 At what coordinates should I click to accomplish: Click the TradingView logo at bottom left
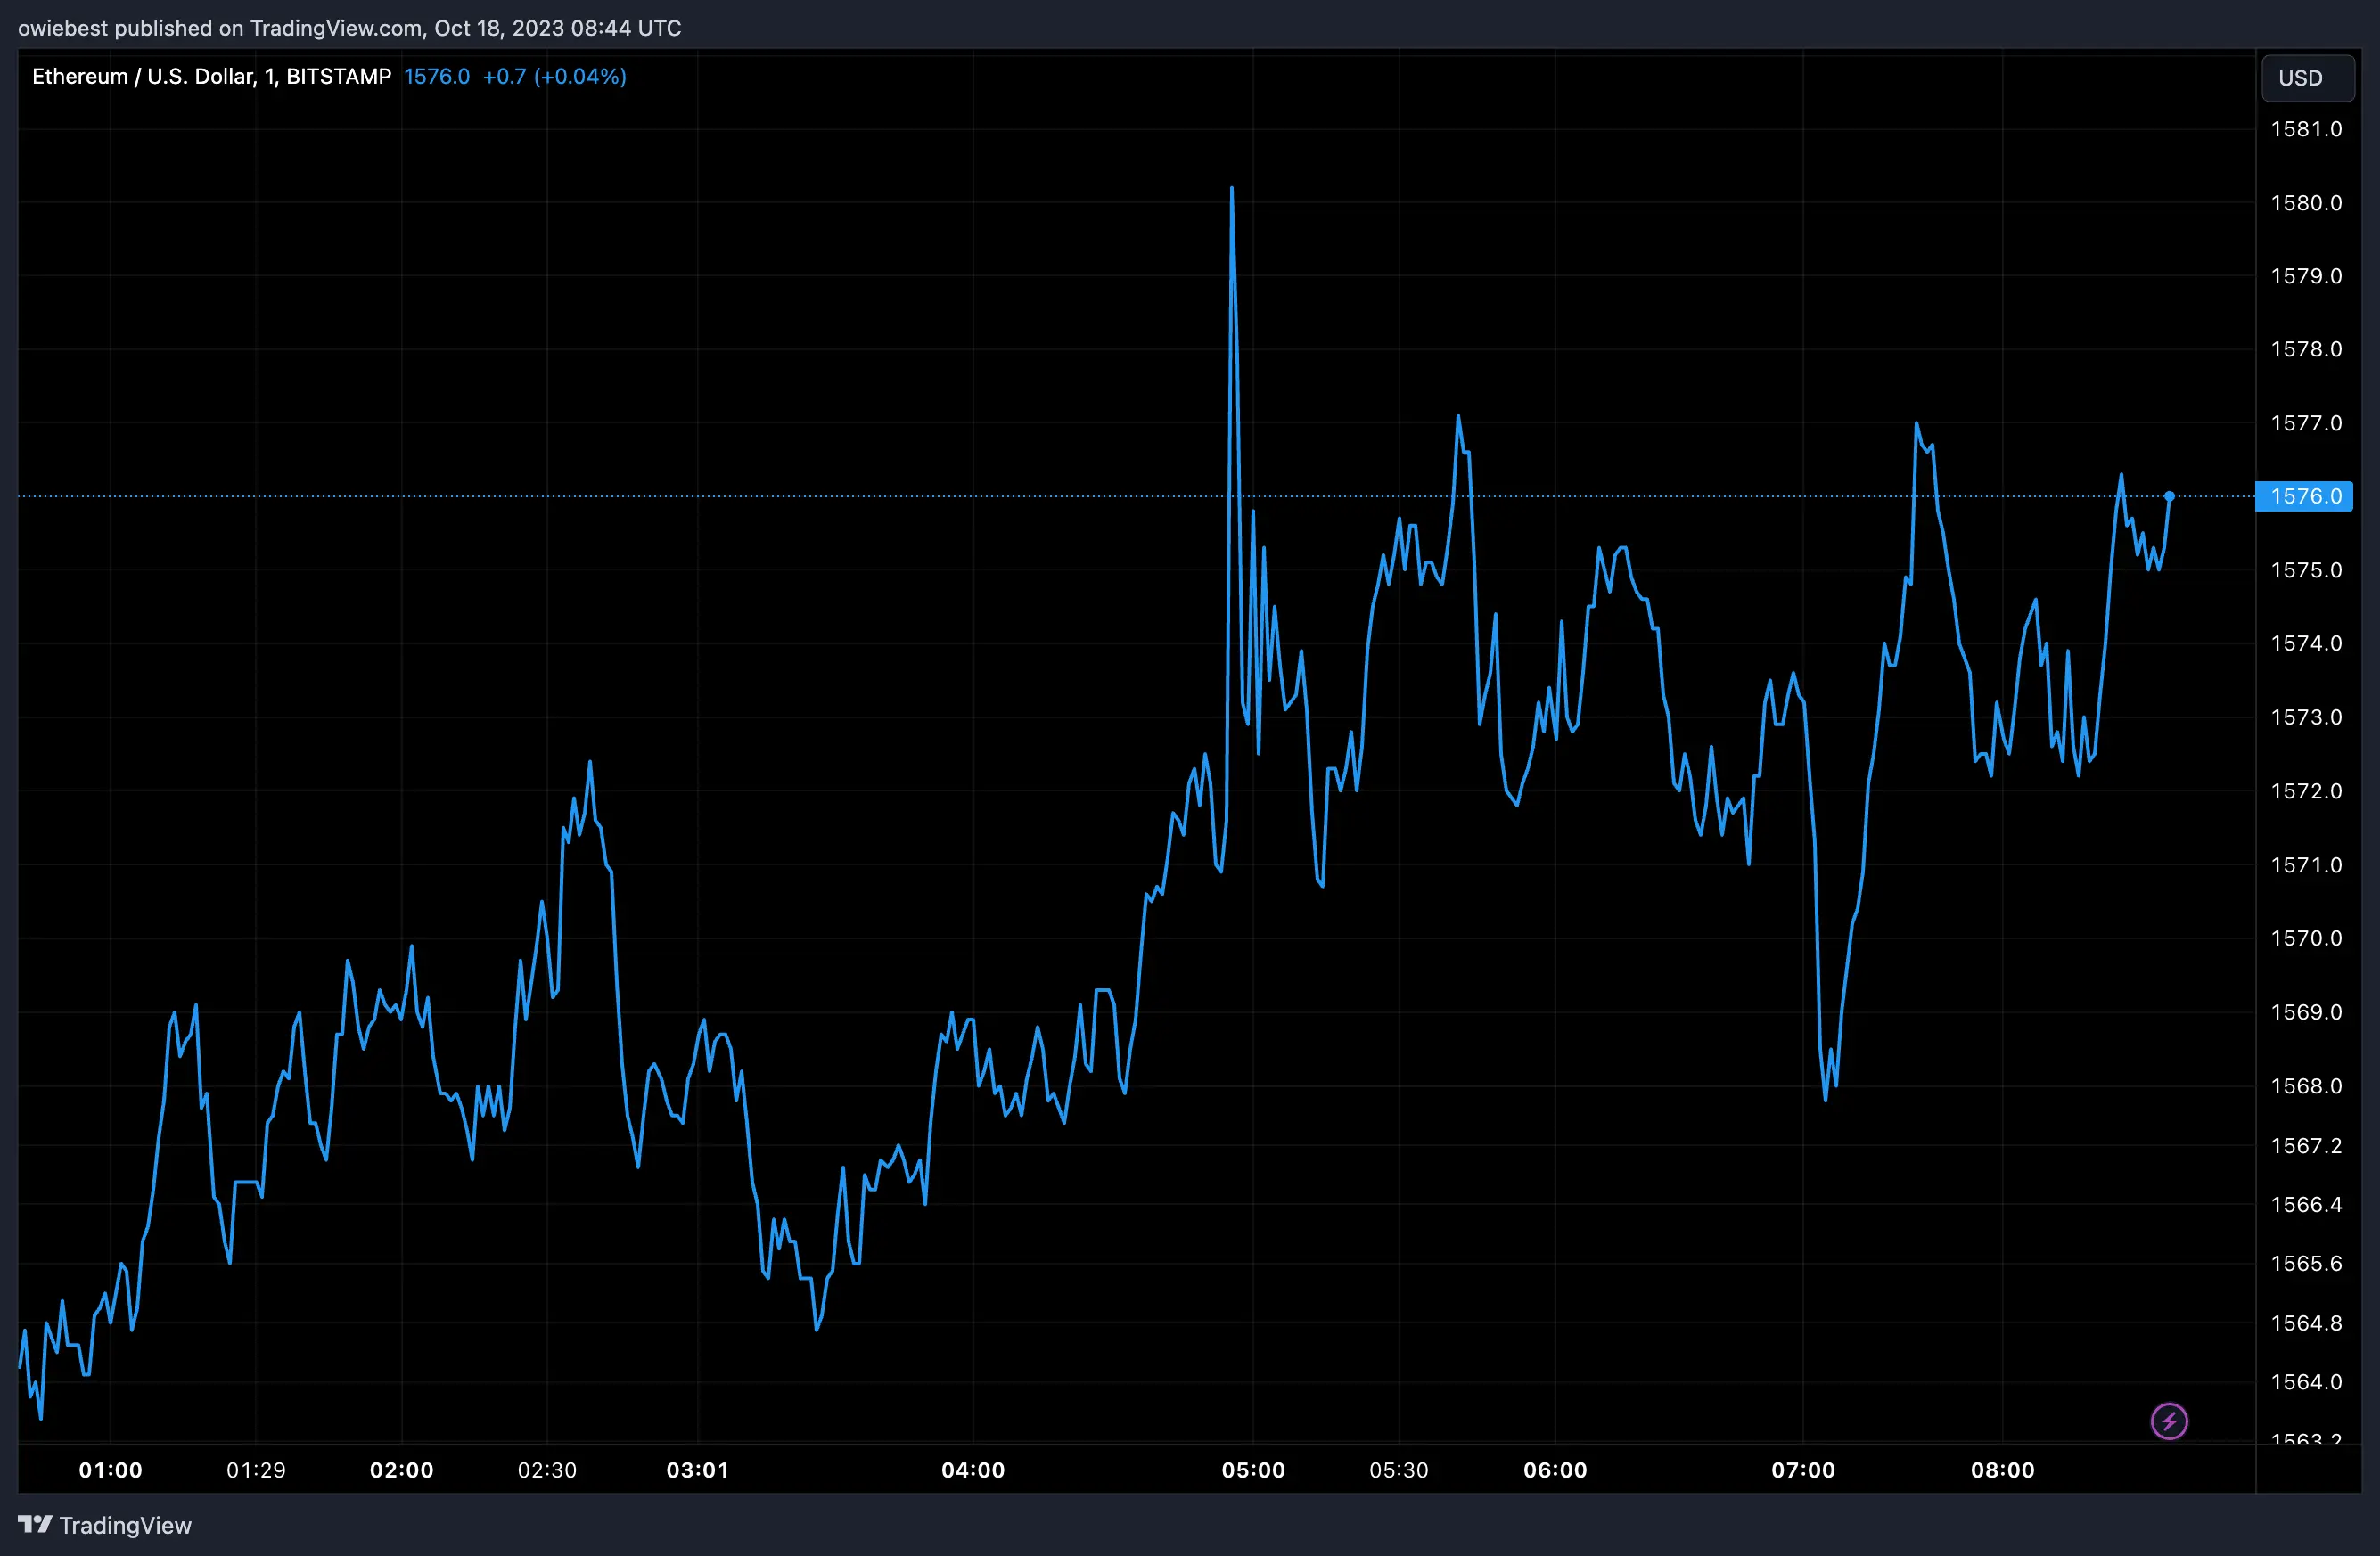pyautogui.click(x=105, y=1525)
